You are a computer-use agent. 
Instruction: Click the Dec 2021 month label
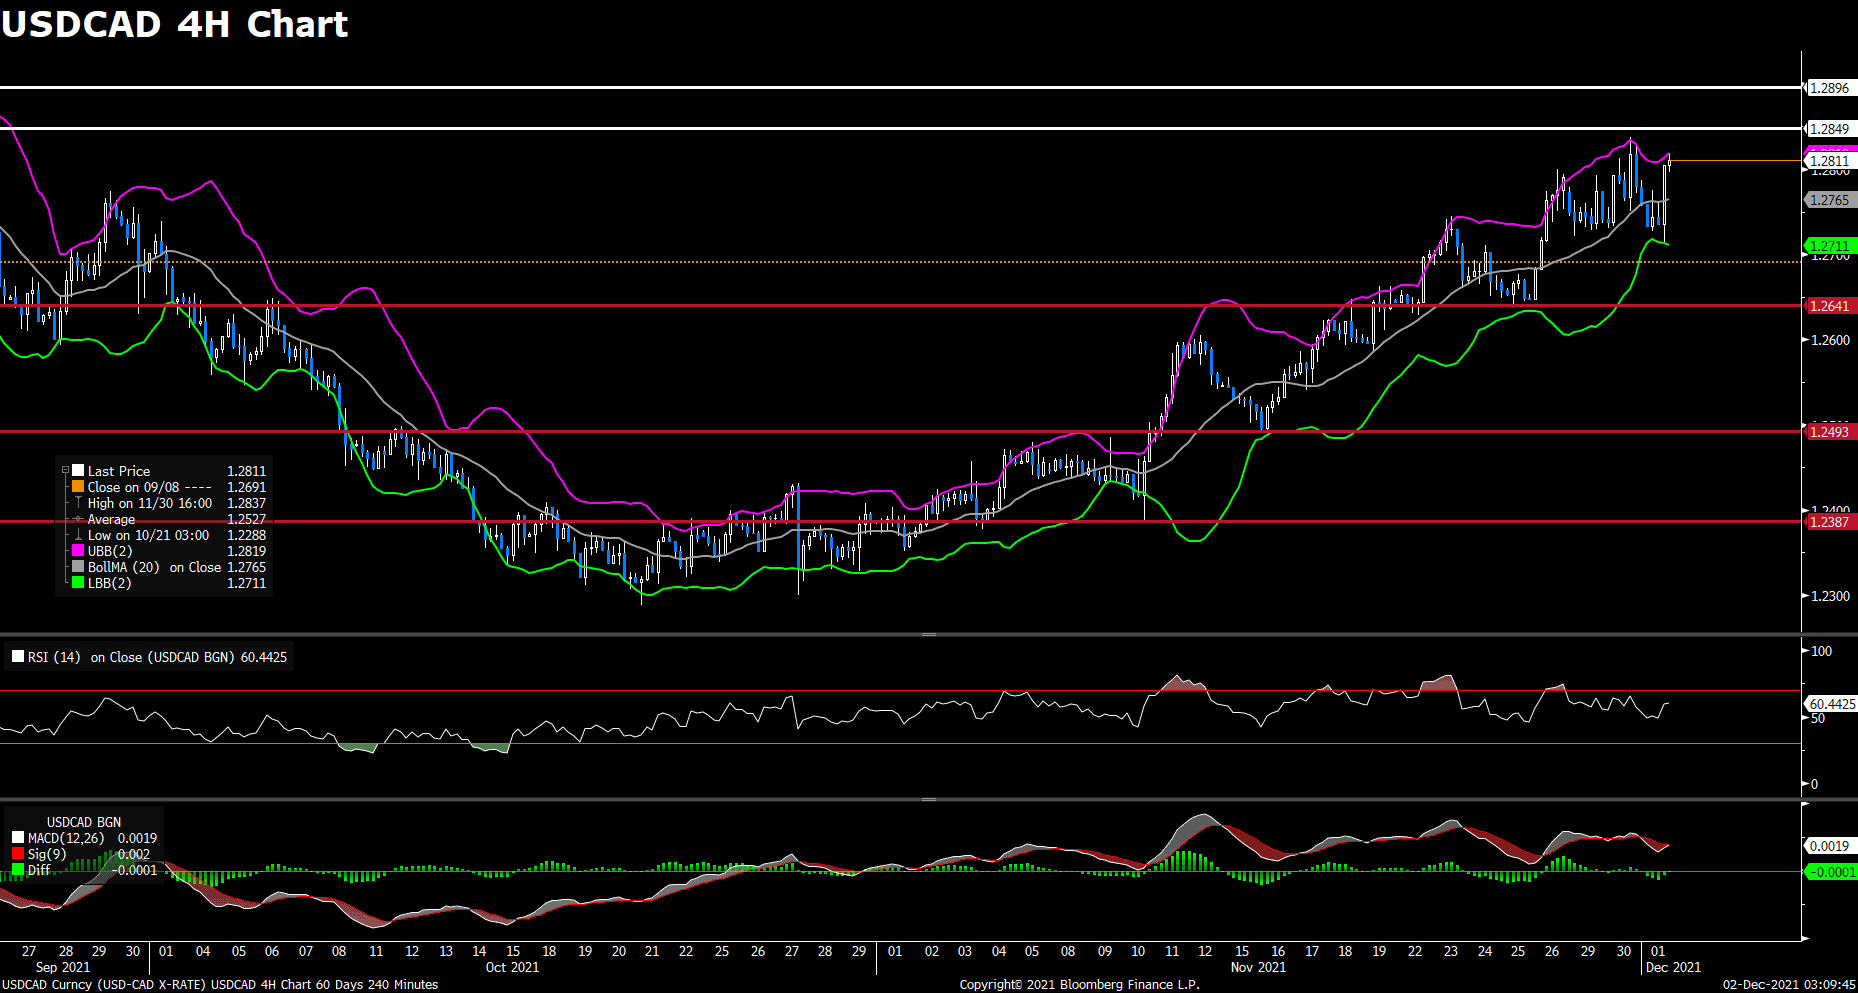coord(1673,967)
